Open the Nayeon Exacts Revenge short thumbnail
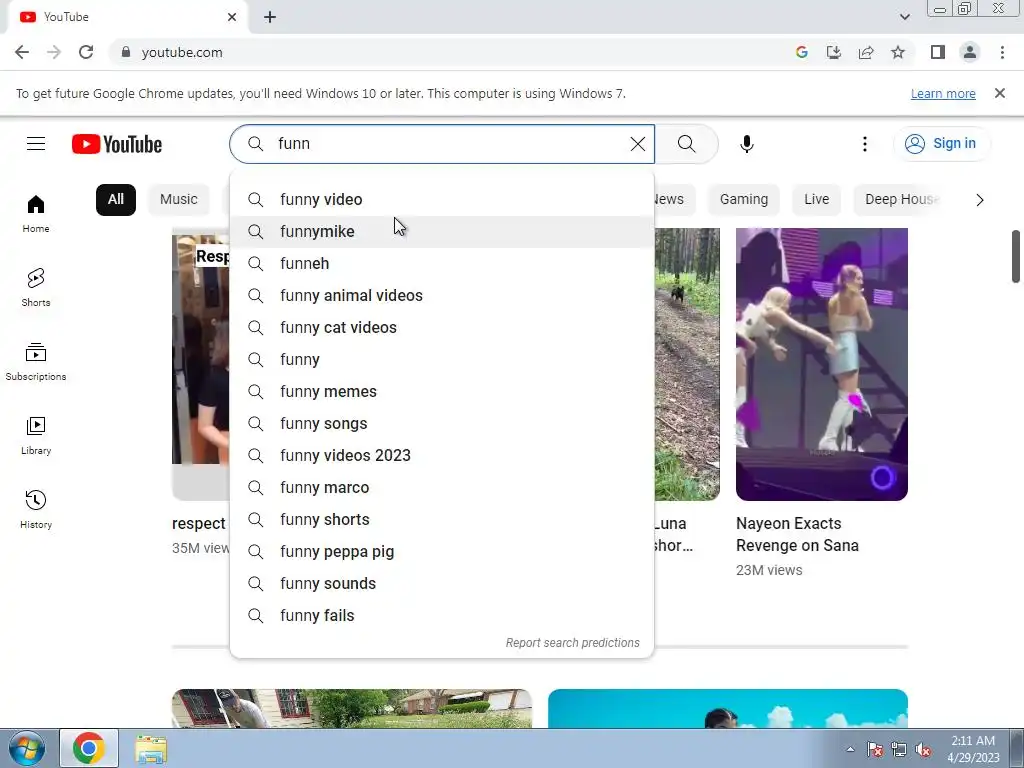 click(822, 364)
